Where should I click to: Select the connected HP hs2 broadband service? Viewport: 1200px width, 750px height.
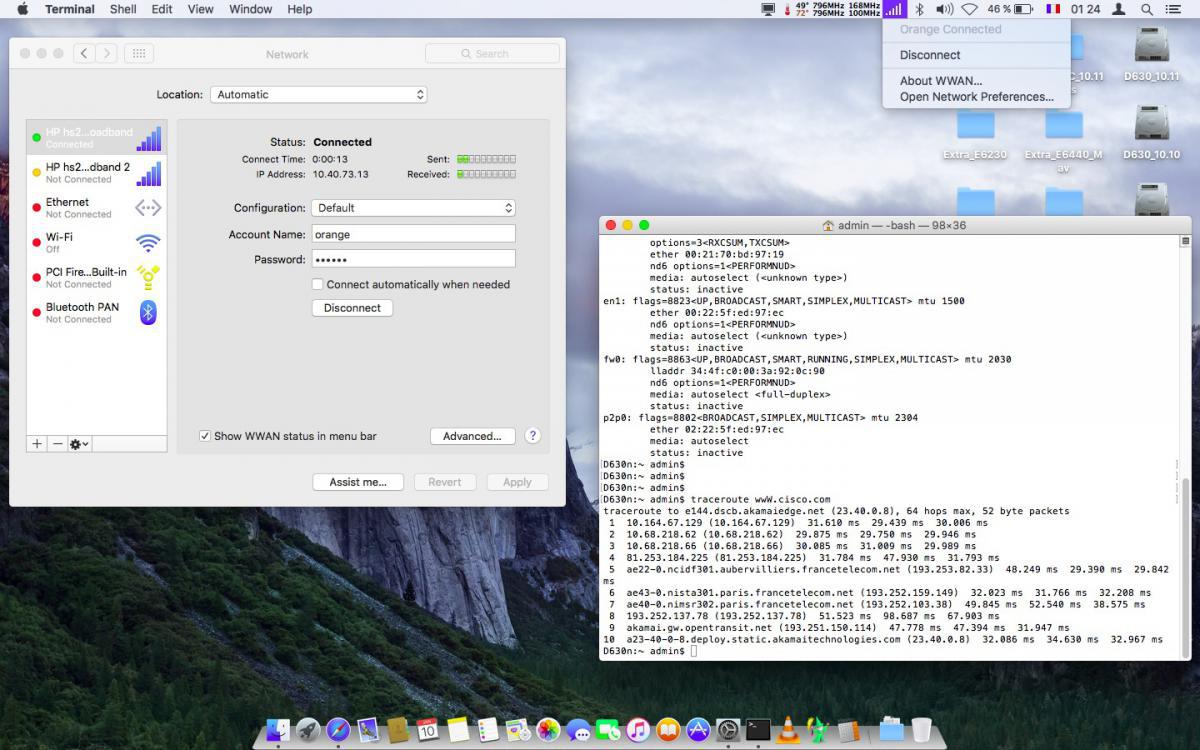pos(96,138)
